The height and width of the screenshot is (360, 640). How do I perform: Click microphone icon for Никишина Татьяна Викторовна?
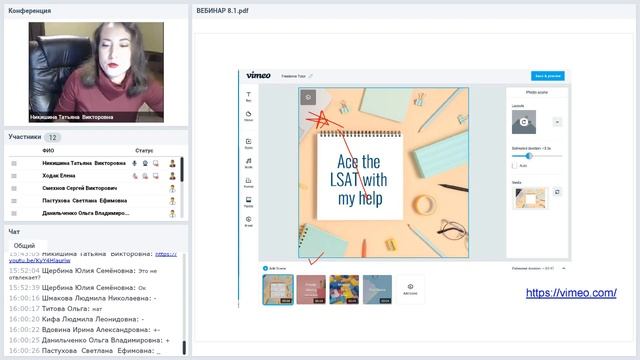(134, 163)
